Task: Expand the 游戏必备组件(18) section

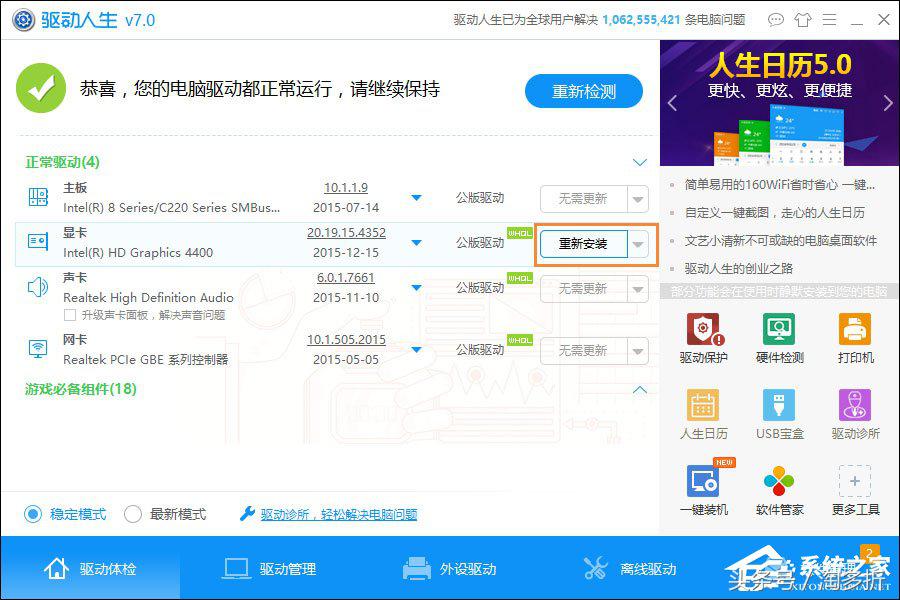Action: point(639,389)
